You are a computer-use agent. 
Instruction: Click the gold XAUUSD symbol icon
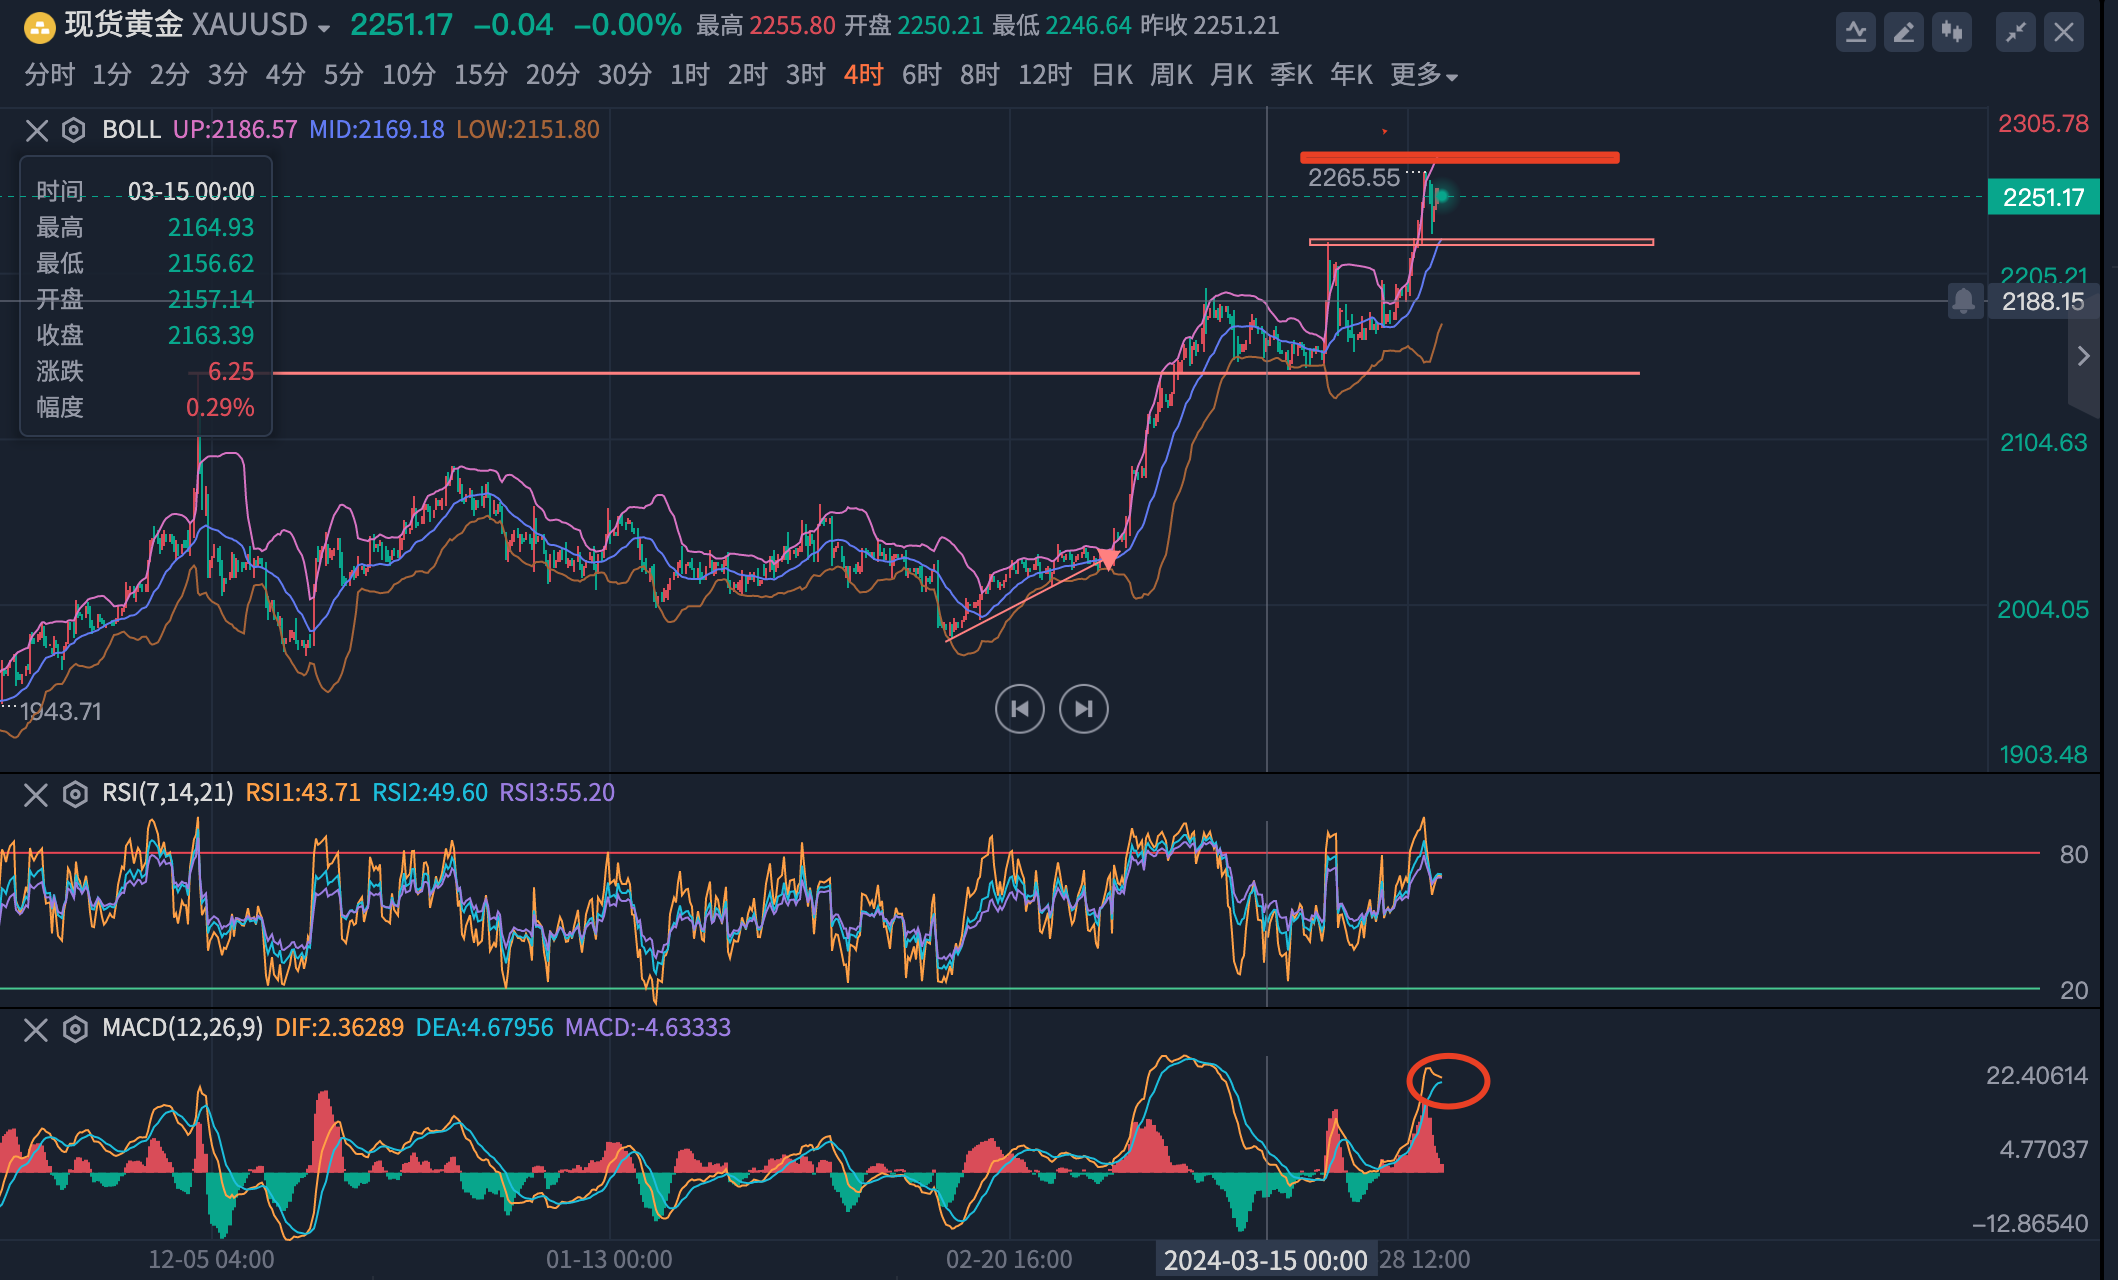[38, 26]
